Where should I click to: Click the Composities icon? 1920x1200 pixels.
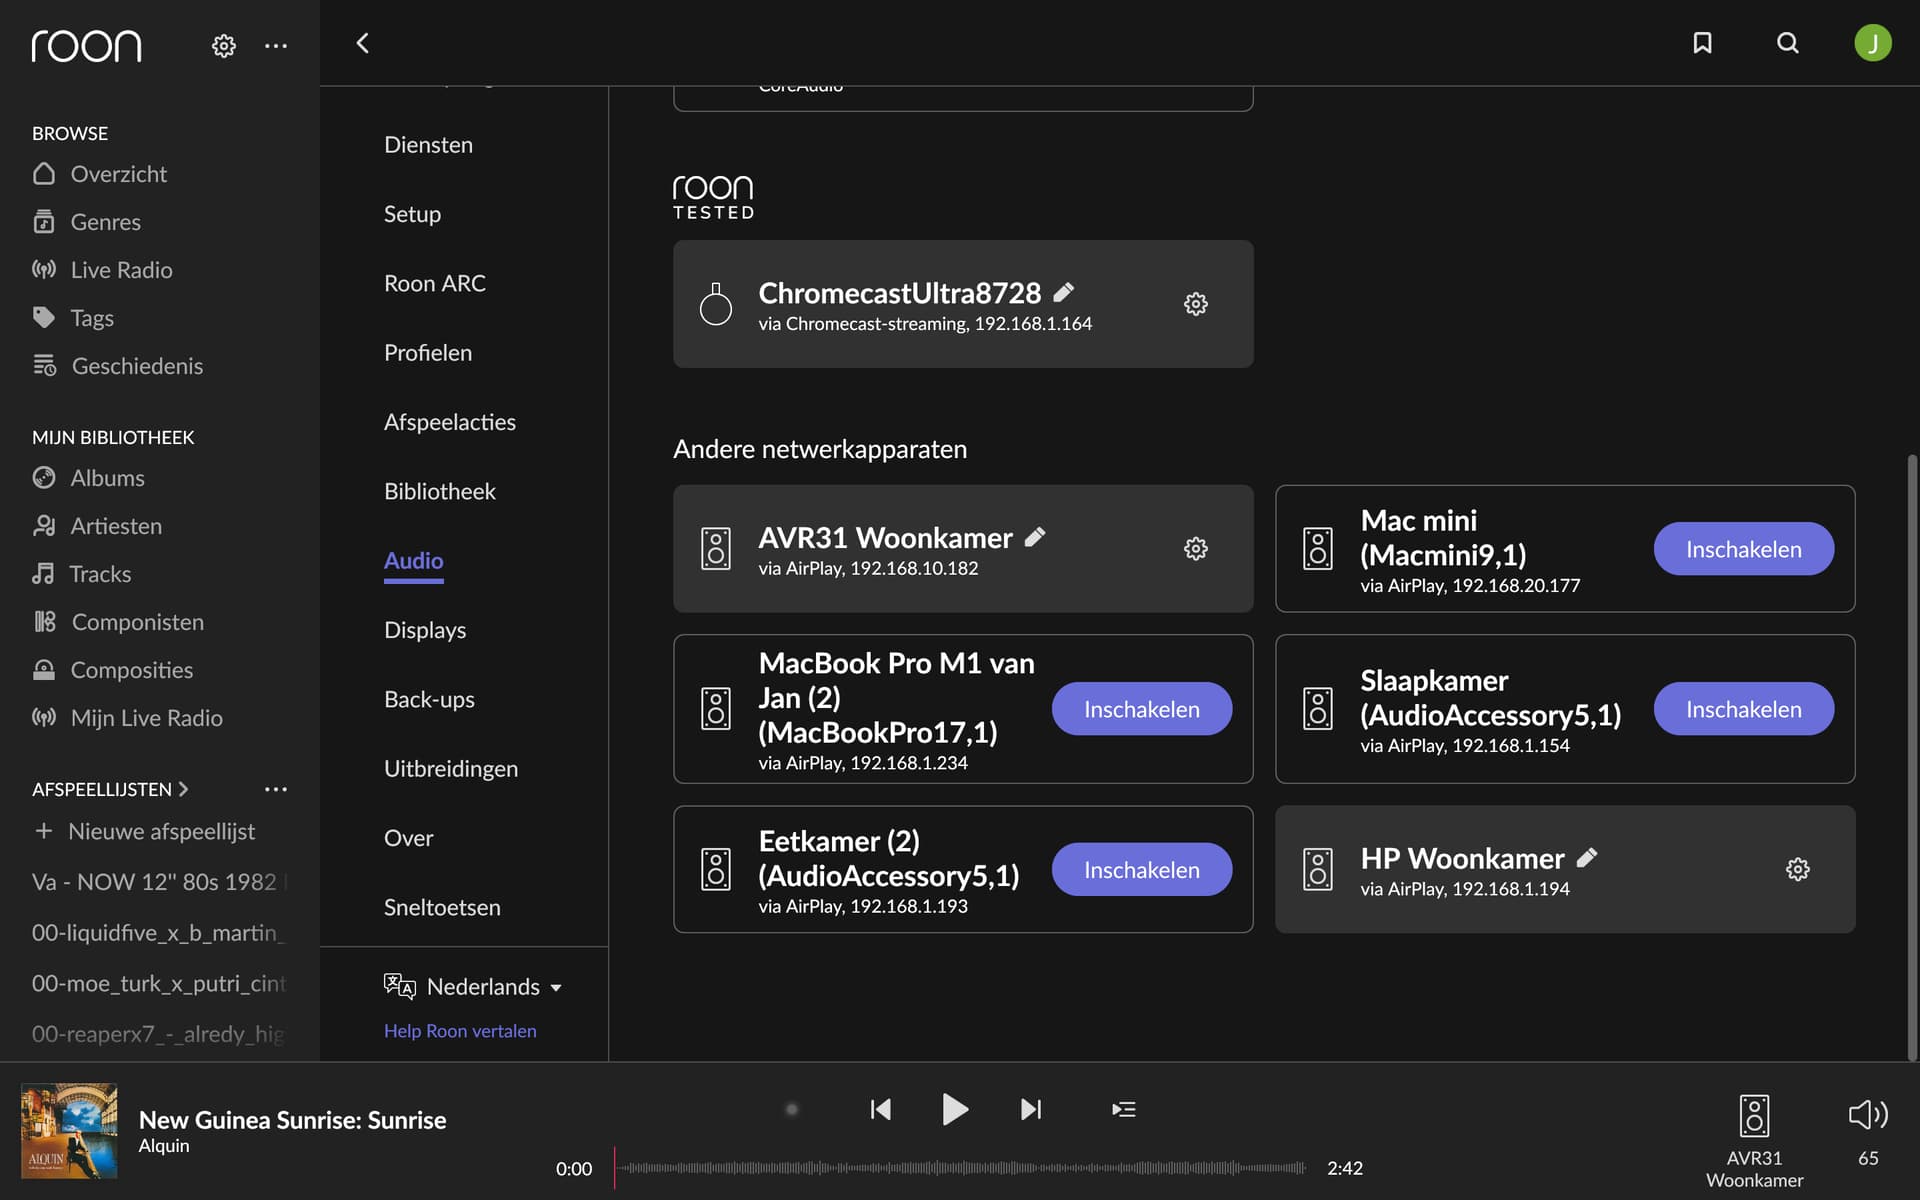(44, 670)
